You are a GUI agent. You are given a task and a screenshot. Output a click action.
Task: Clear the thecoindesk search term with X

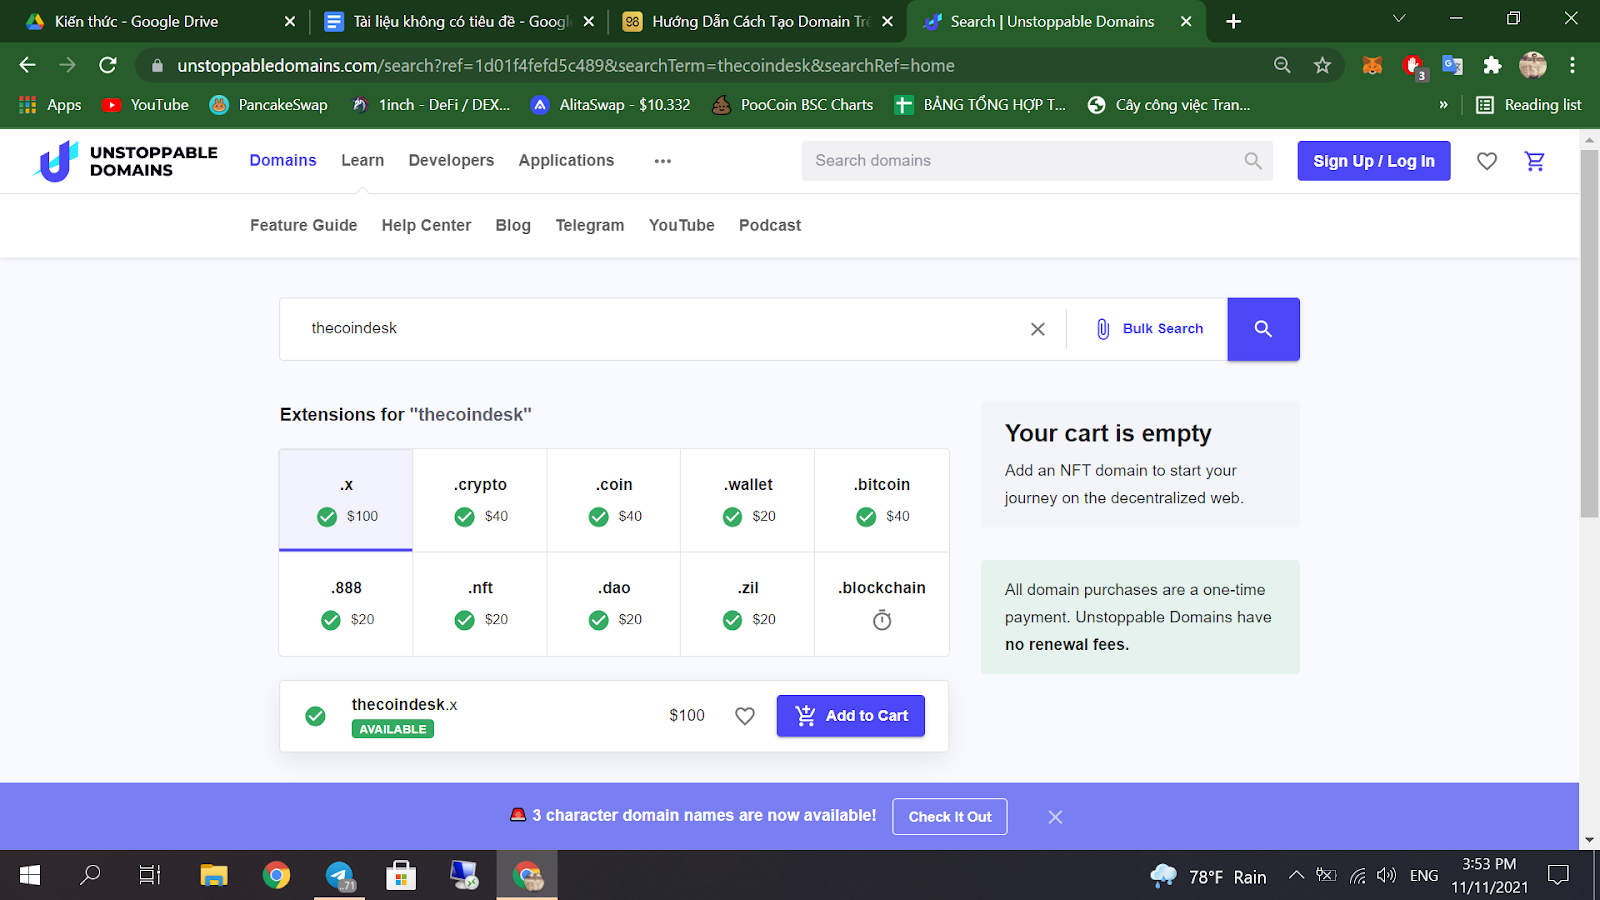coord(1038,329)
